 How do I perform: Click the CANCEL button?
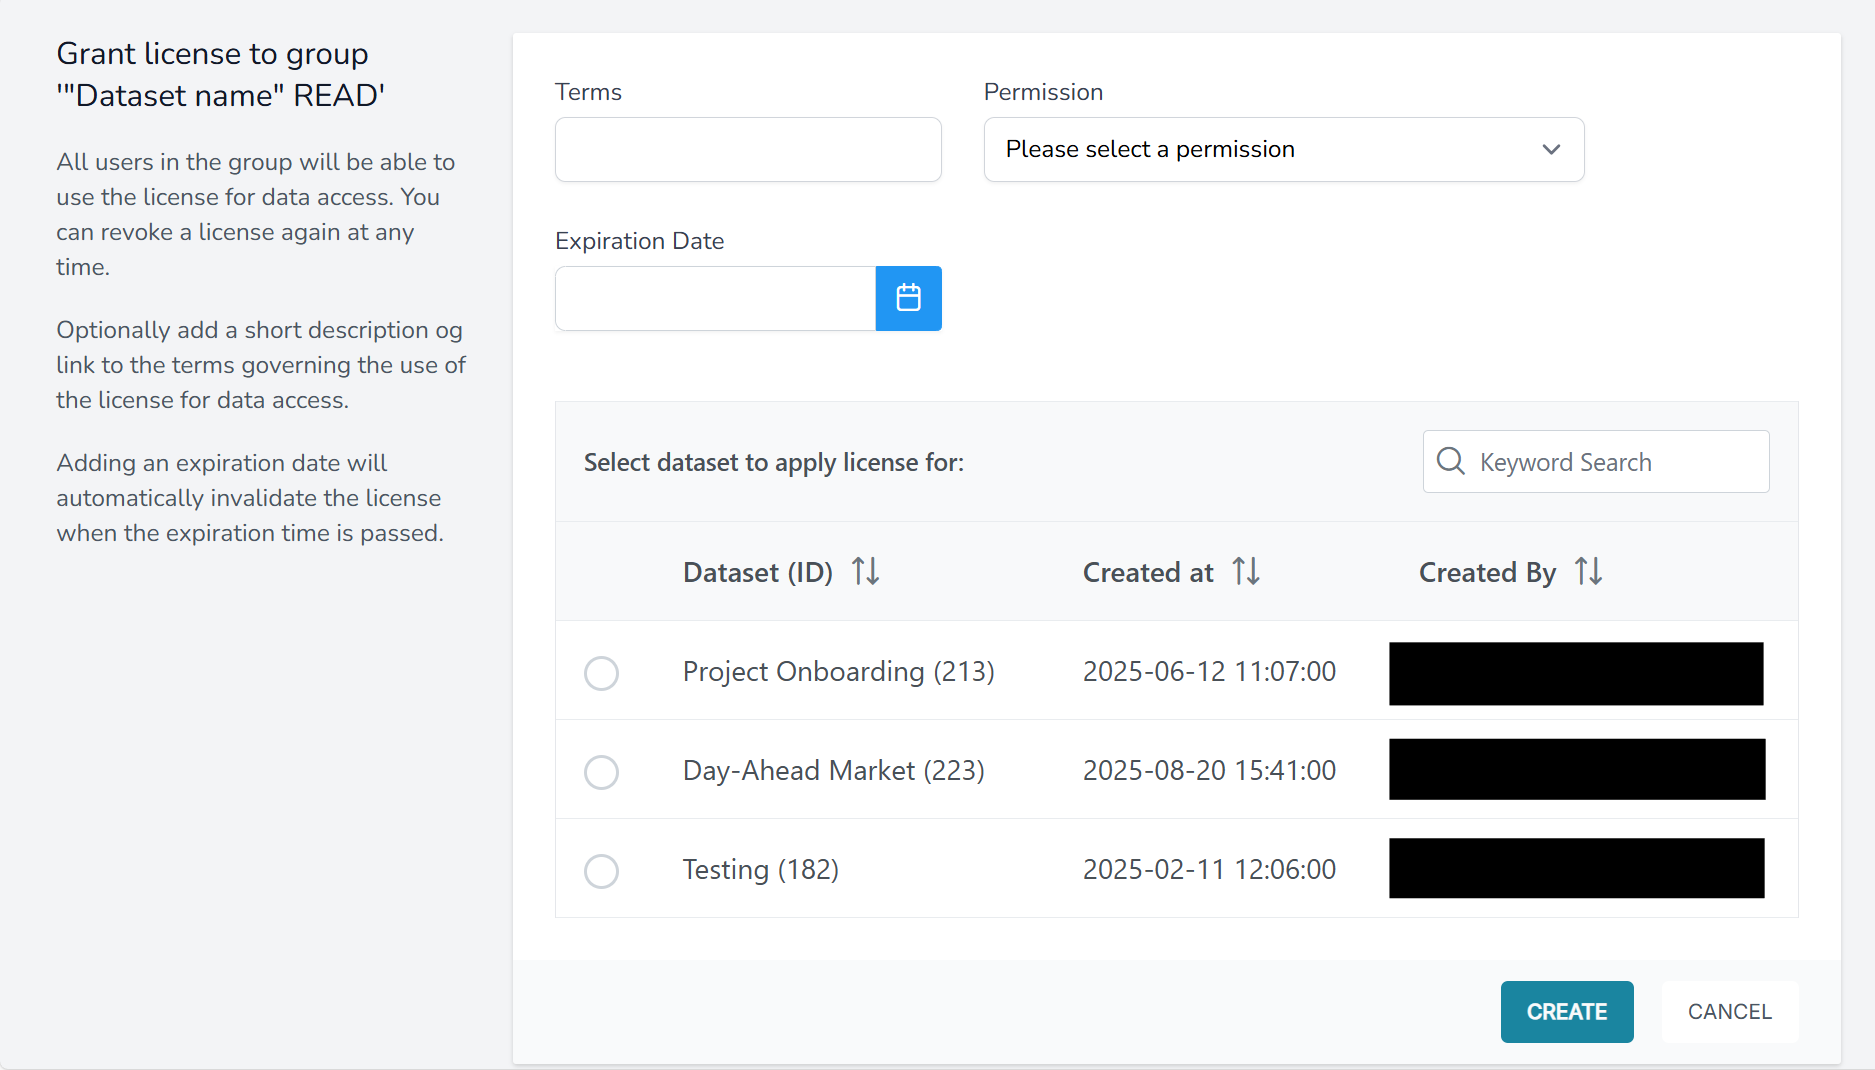point(1729,1012)
